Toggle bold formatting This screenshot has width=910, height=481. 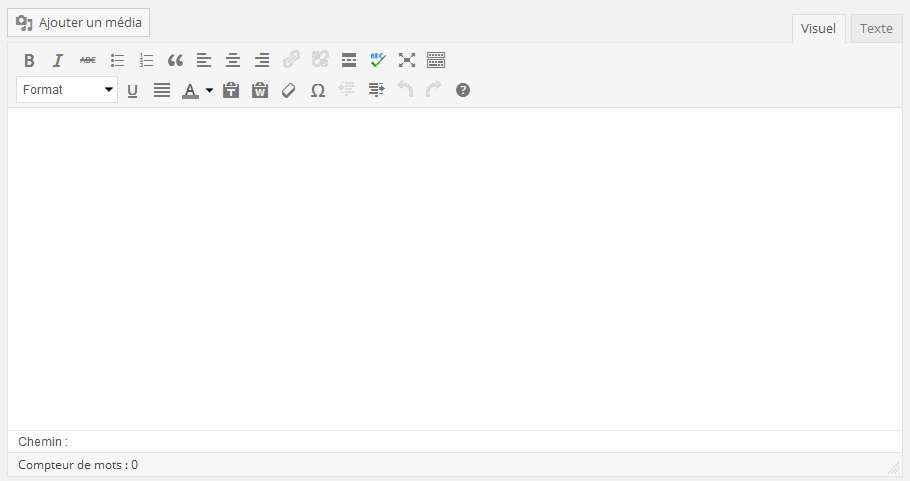coord(29,60)
